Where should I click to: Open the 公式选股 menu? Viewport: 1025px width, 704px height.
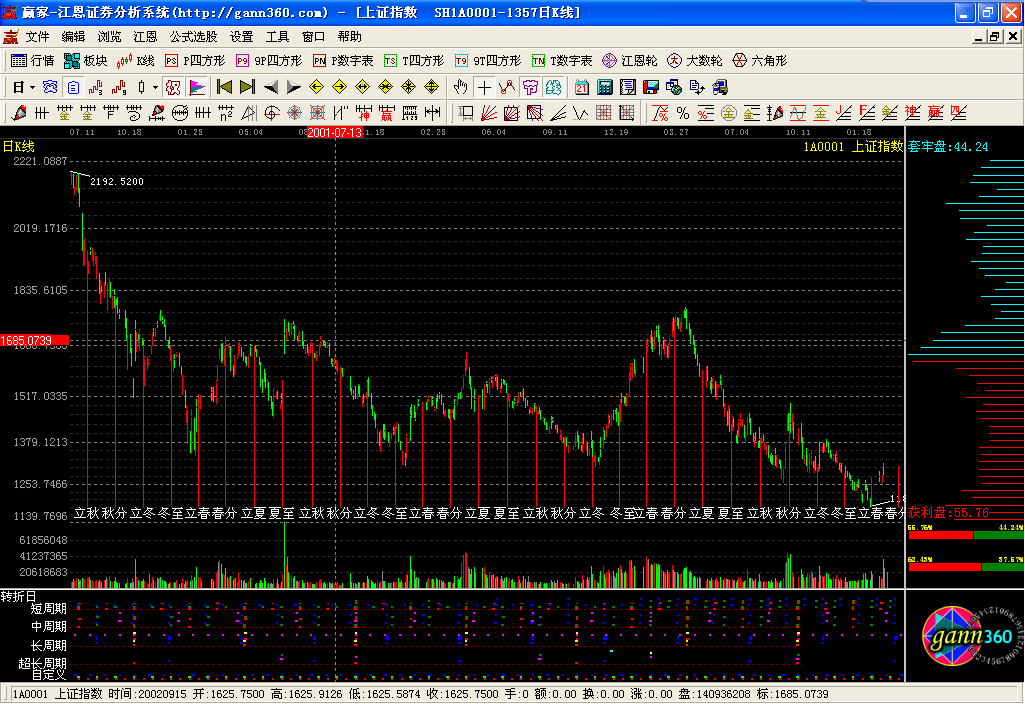(x=192, y=36)
